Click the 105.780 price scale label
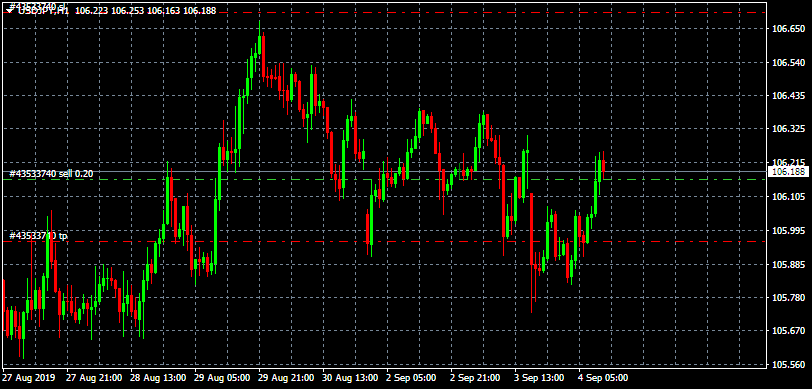This screenshot has width=812, height=389. point(787,297)
